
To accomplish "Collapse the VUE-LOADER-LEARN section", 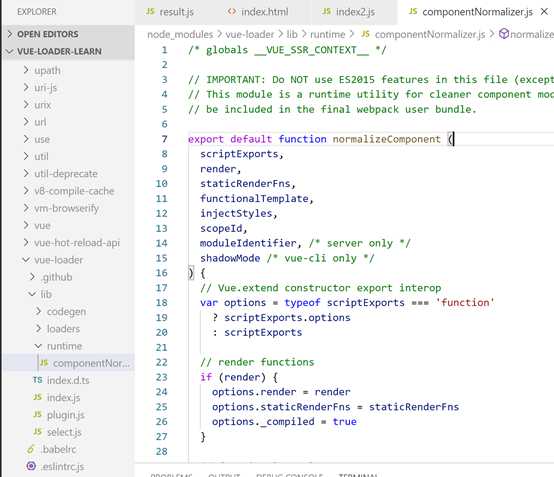I will [x=10, y=51].
